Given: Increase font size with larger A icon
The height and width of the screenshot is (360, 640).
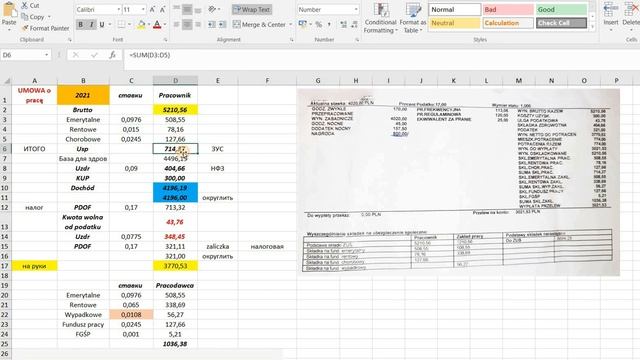Looking at the screenshot, I should (152, 9).
